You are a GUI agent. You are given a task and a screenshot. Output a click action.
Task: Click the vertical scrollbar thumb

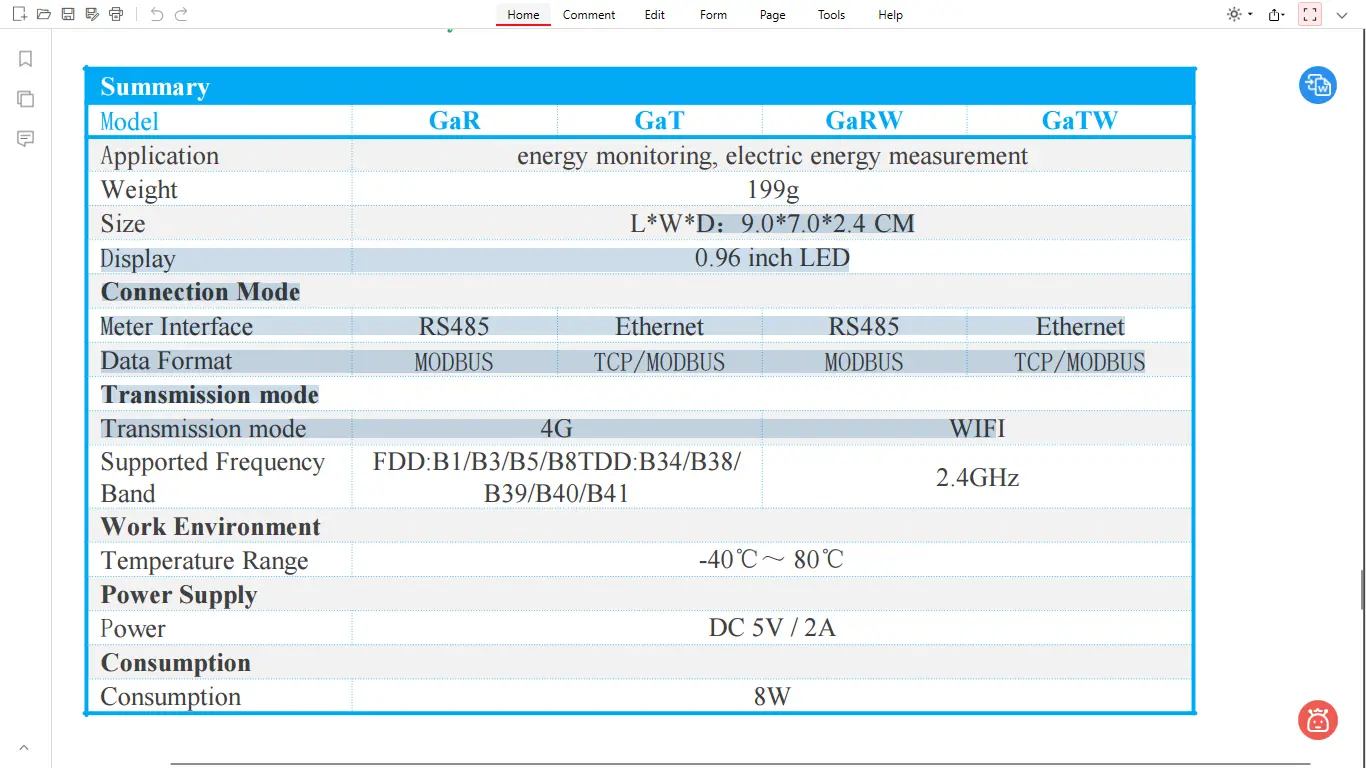point(1362,590)
